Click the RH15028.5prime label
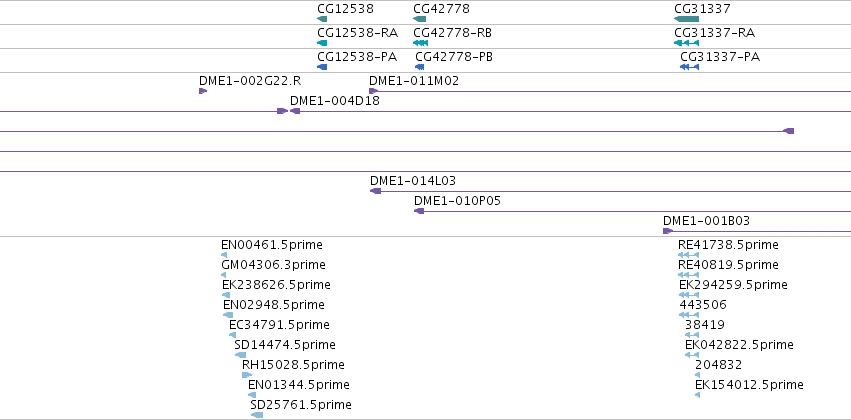851x420 pixels. pyautogui.click(x=294, y=365)
